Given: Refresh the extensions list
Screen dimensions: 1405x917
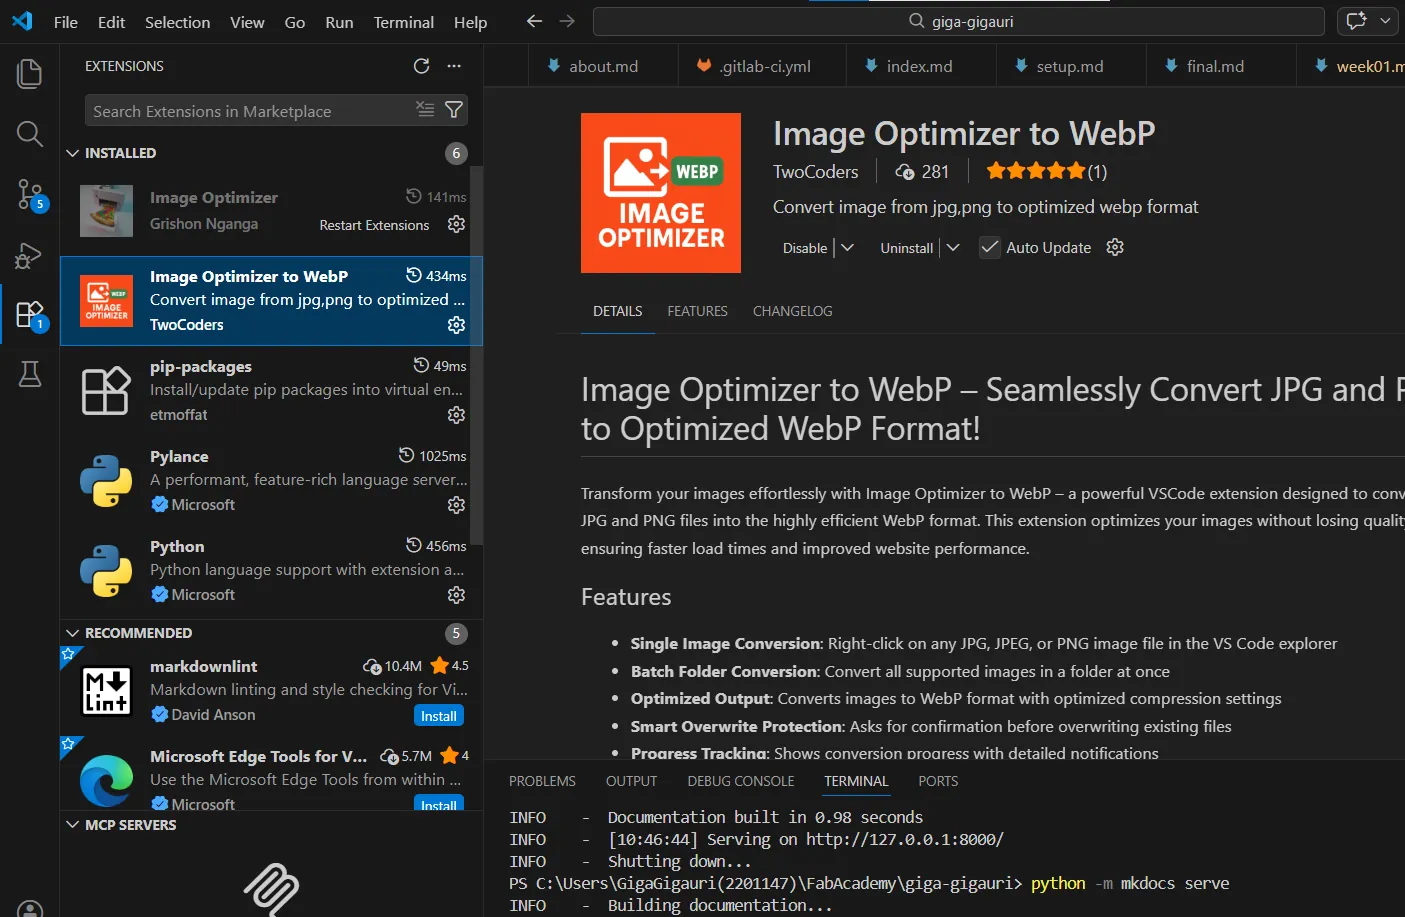Looking at the screenshot, I should point(422,66).
